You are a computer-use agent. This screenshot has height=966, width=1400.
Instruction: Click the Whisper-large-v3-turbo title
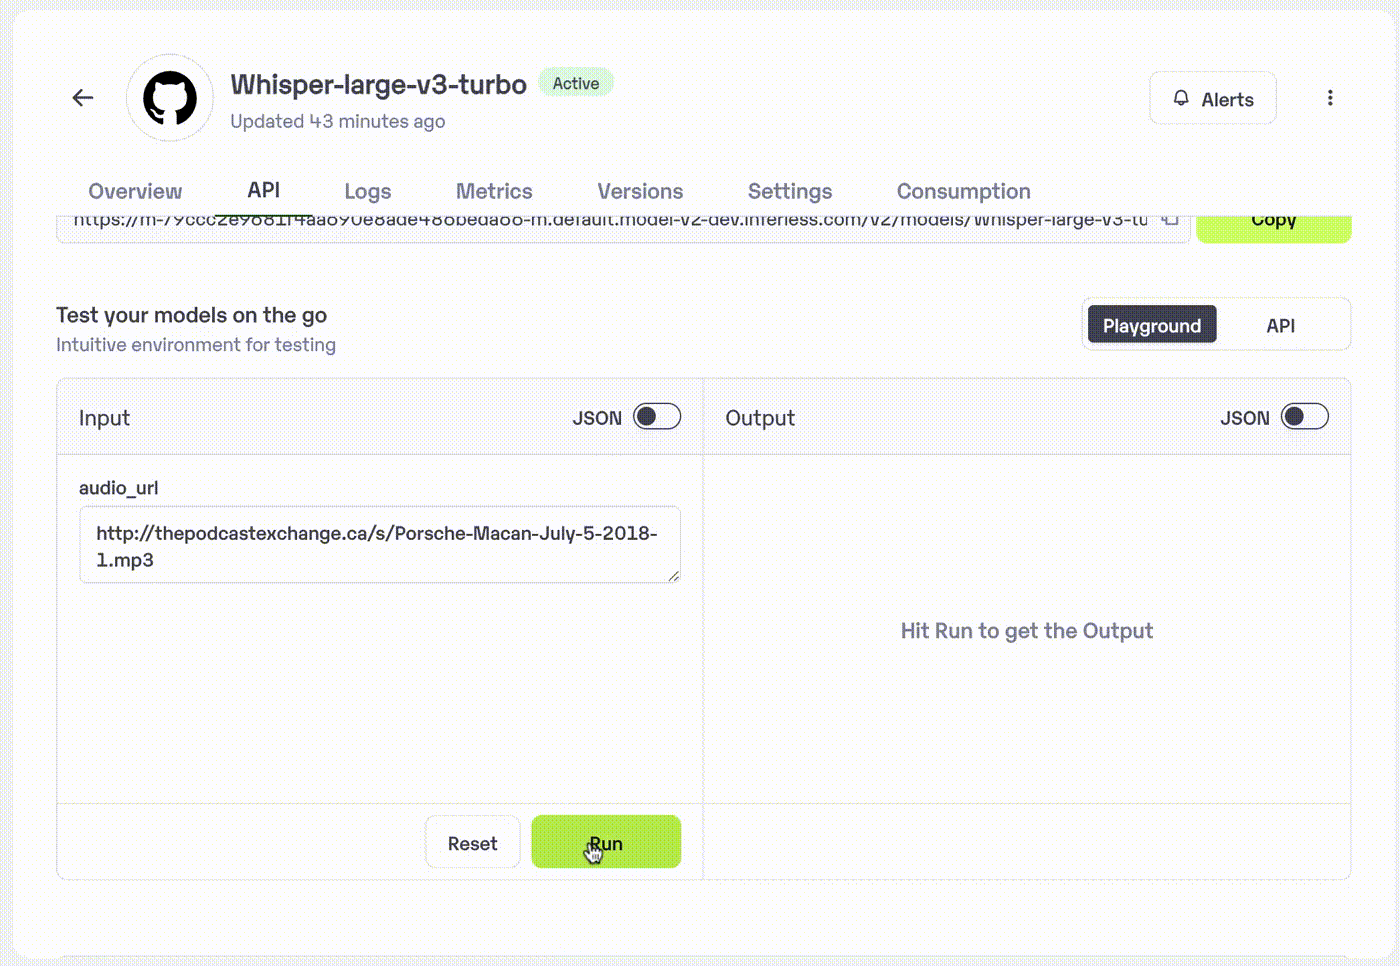pyautogui.click(x=378, y=85)
